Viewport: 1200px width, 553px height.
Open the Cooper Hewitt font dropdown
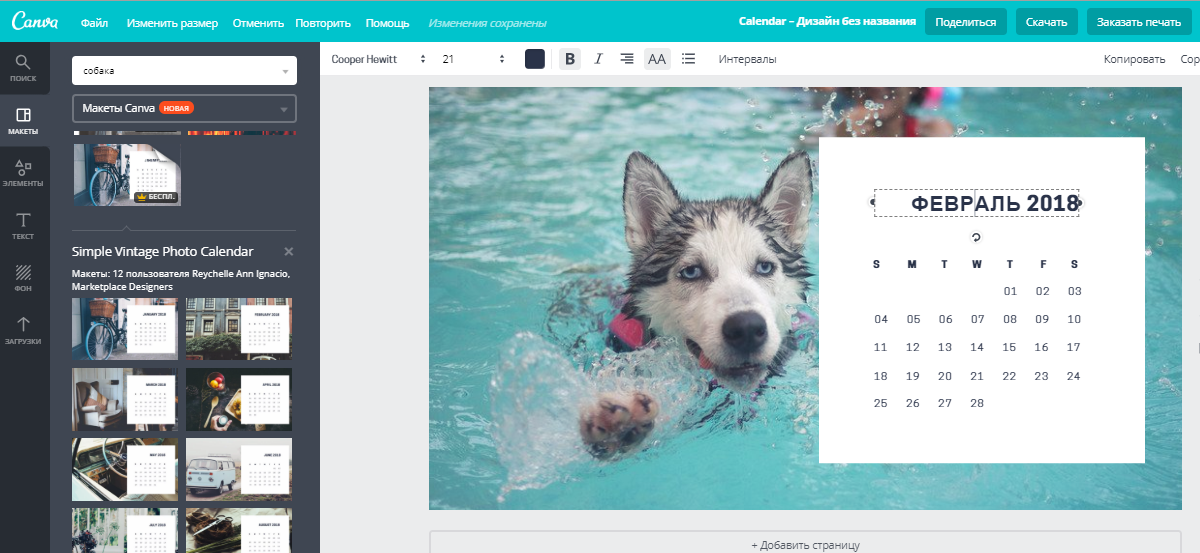pyautogui.click(x=378, y=59)
